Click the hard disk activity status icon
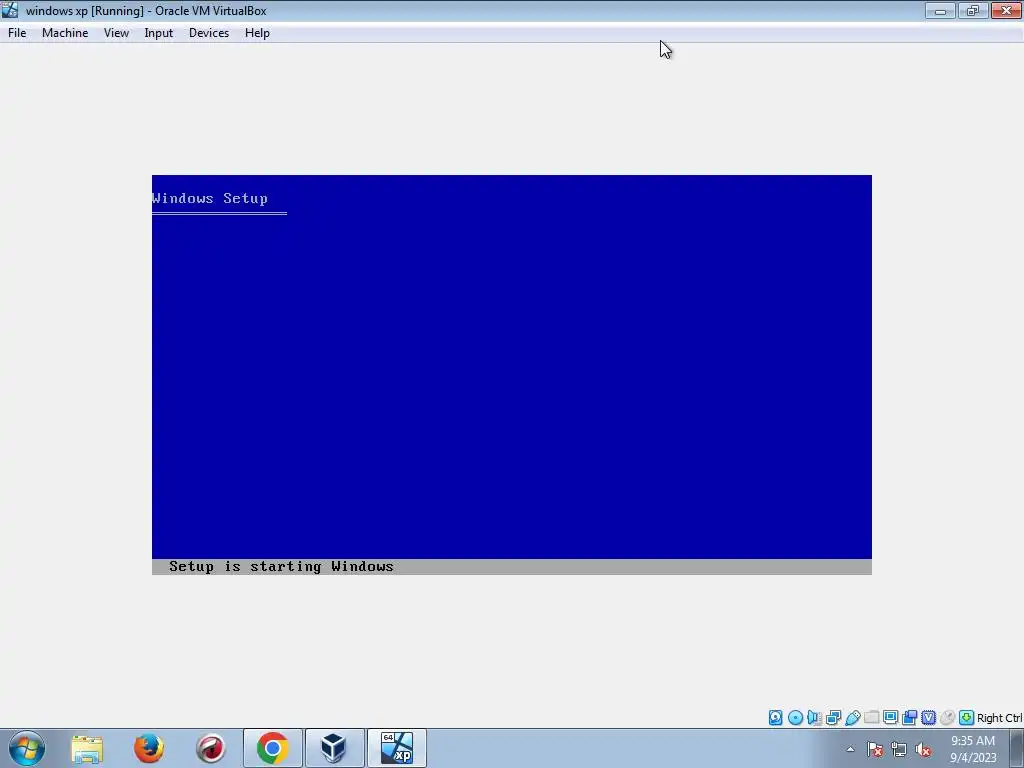This screenshot has height=768, width=1024. tap(775, 718)
